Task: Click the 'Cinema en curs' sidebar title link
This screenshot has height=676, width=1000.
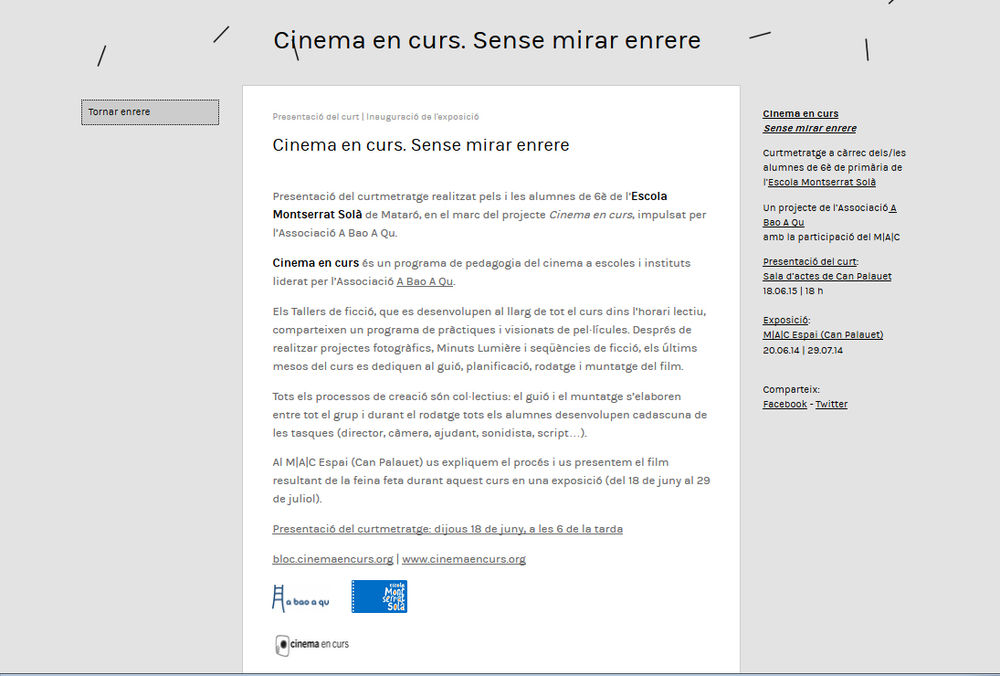Action: tap(800, 114)
